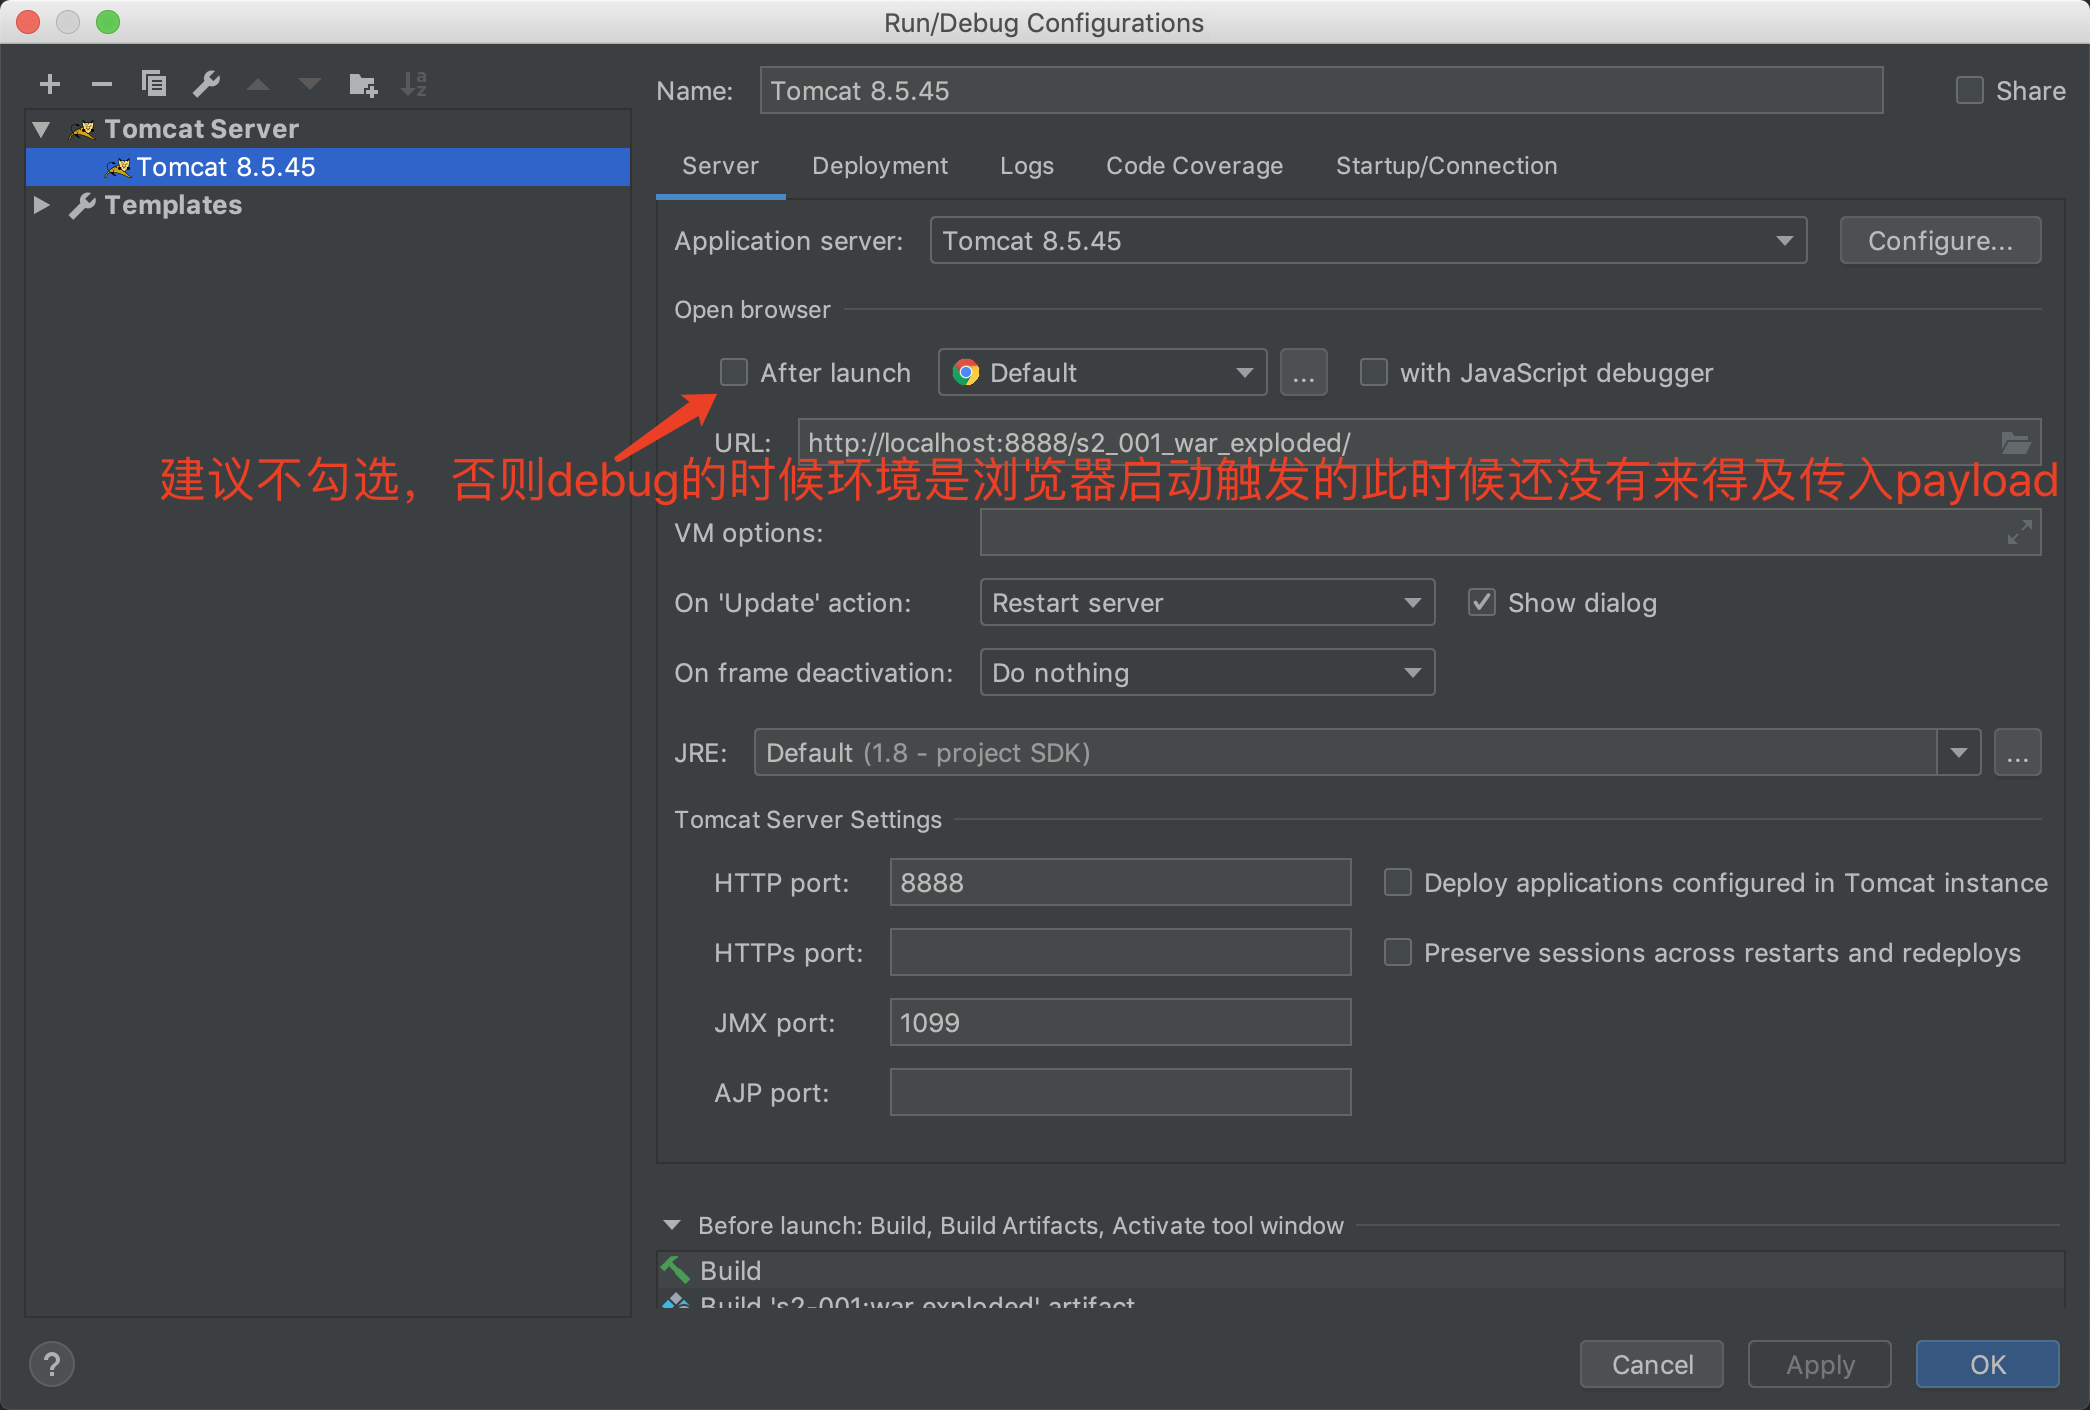Screen dimensions: 2090x1410
Task: Create new folder for configurations
Action: 363,85
